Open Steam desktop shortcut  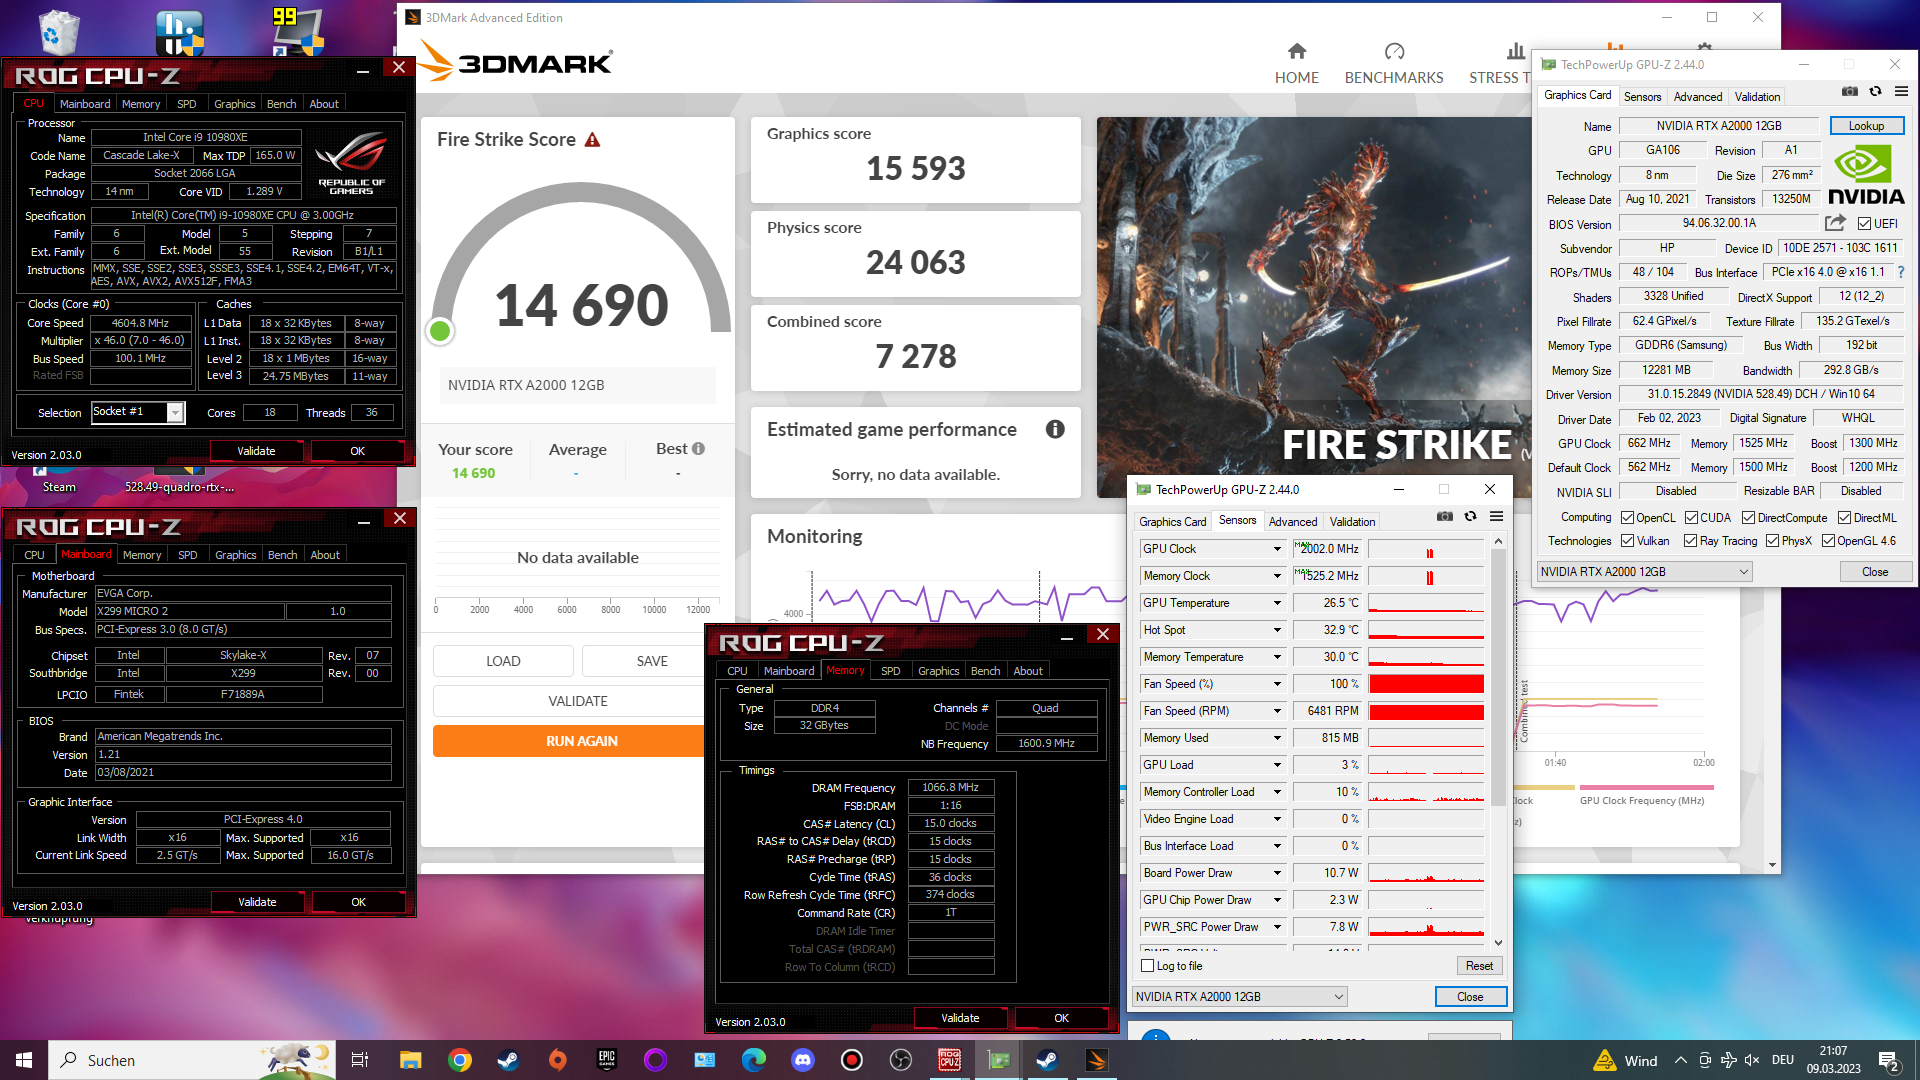pyautogui.click(x=59, y=480)
